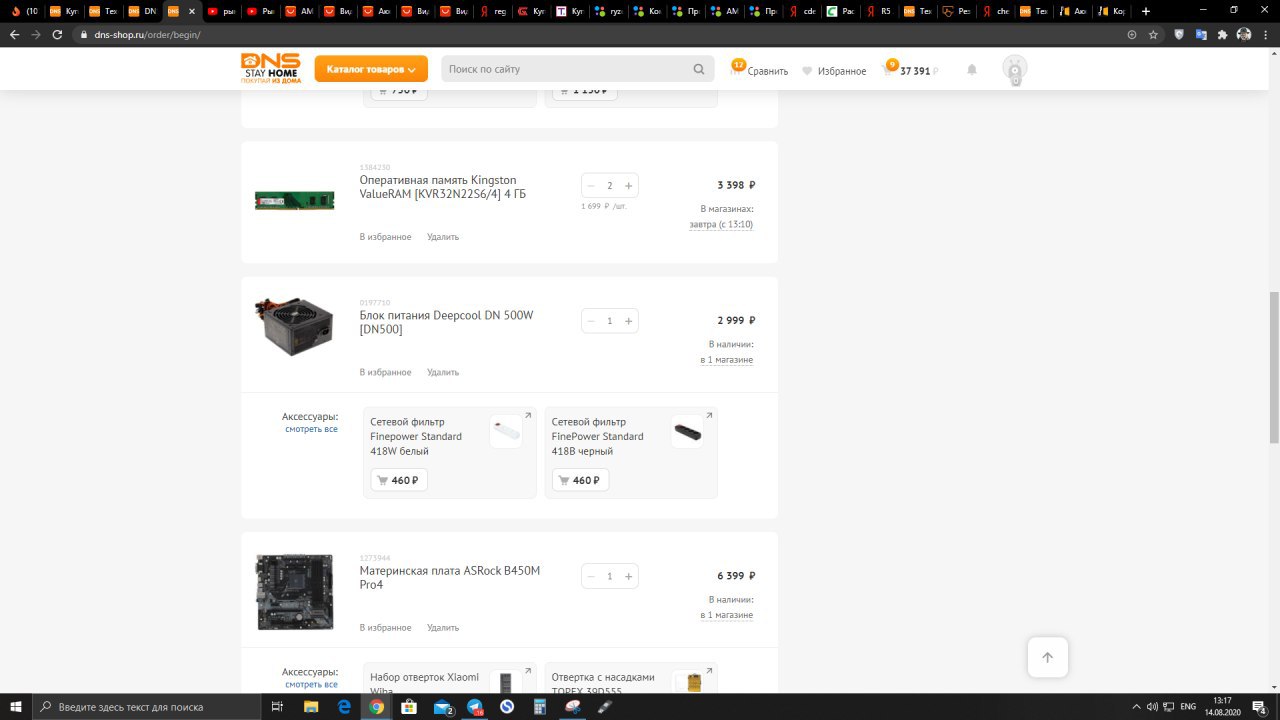Open Оперативная память Kingston ValueRAM product link
Viewport: 1280px width, 720px height.
(443, 187)
